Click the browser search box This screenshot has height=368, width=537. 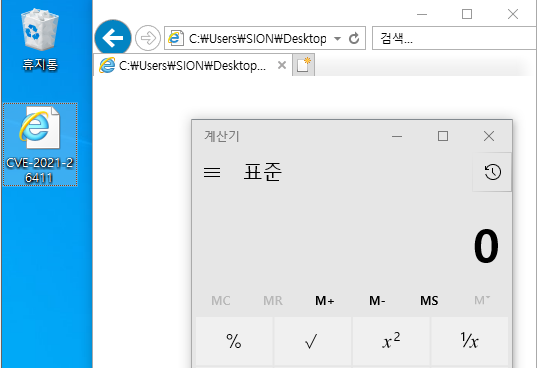[x=454, y=38]
